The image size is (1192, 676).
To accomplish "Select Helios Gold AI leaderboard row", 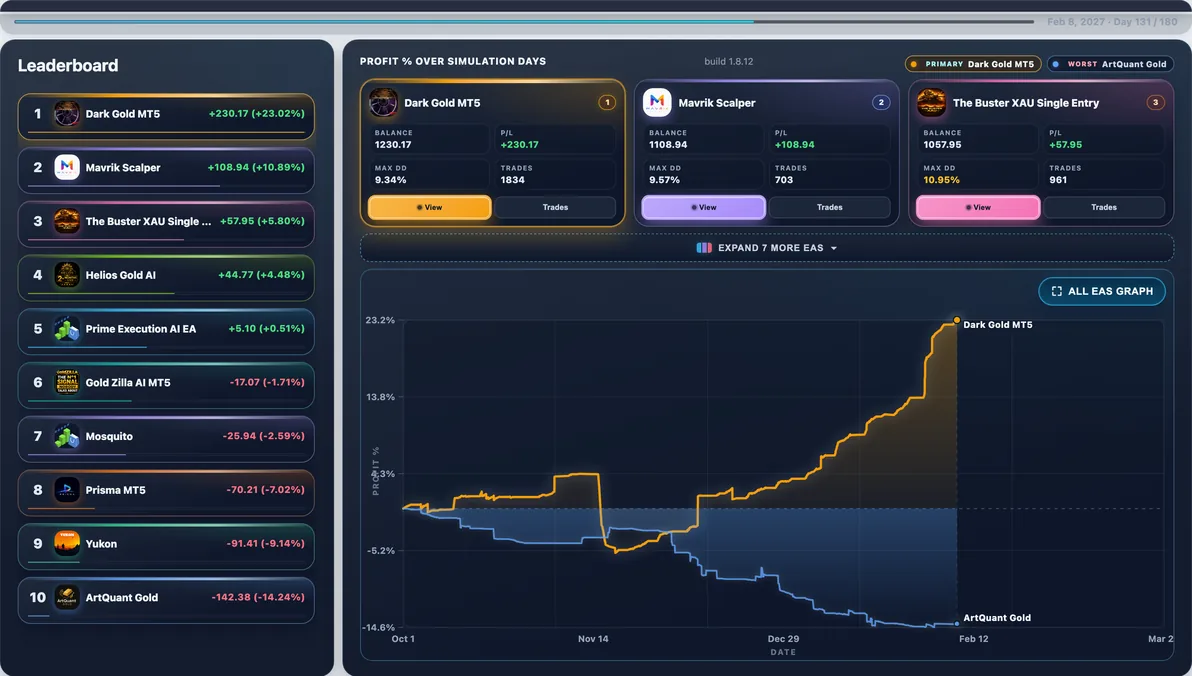I will 166,278.
